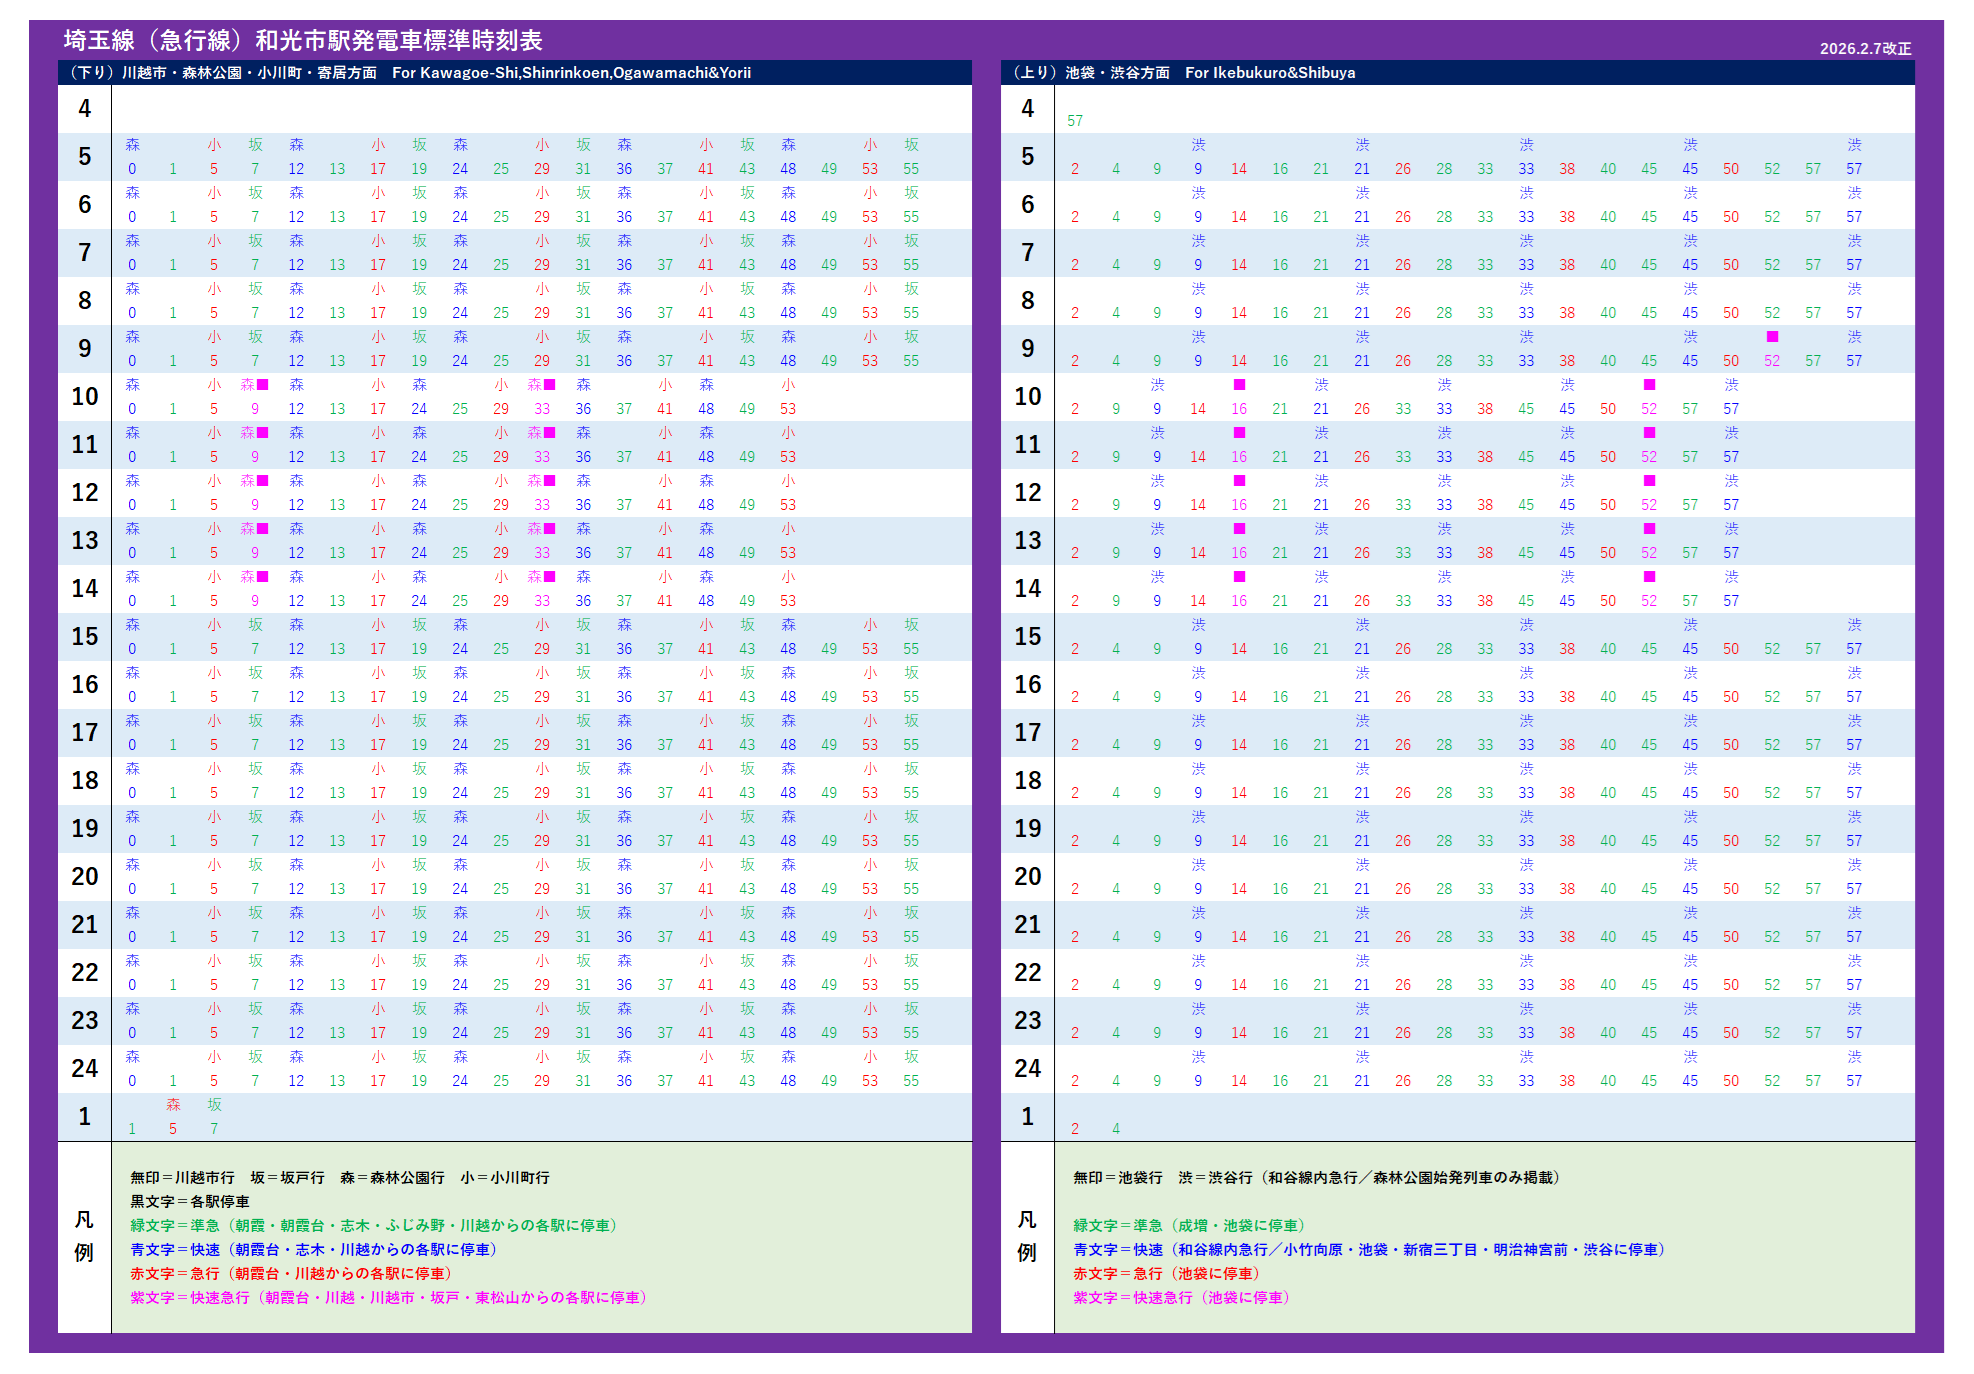The height and width of the screenshot is (1374, 1974).
Task: Click the hour 12 label in the downbound table
Action: (x=85, y=493)
